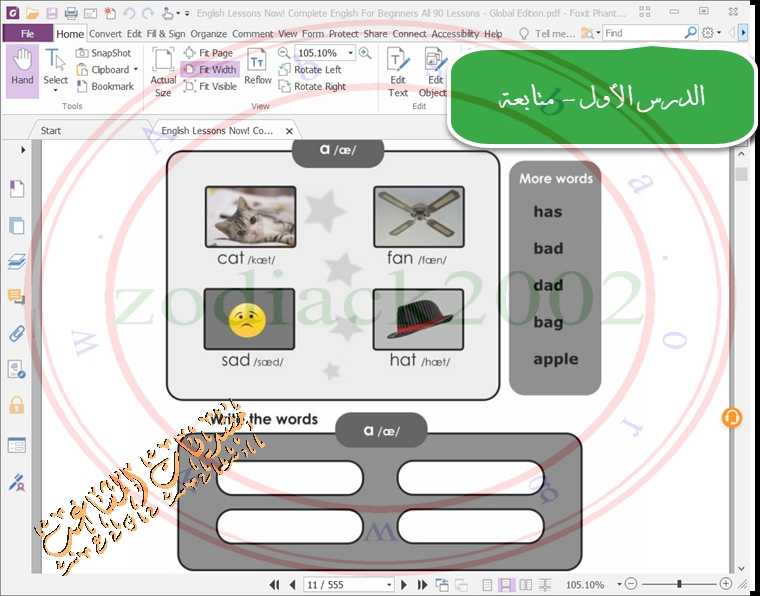The image size is (760, 596).
Task: Open the comments panel in left sidebar
Action: [x=17, y=297]
